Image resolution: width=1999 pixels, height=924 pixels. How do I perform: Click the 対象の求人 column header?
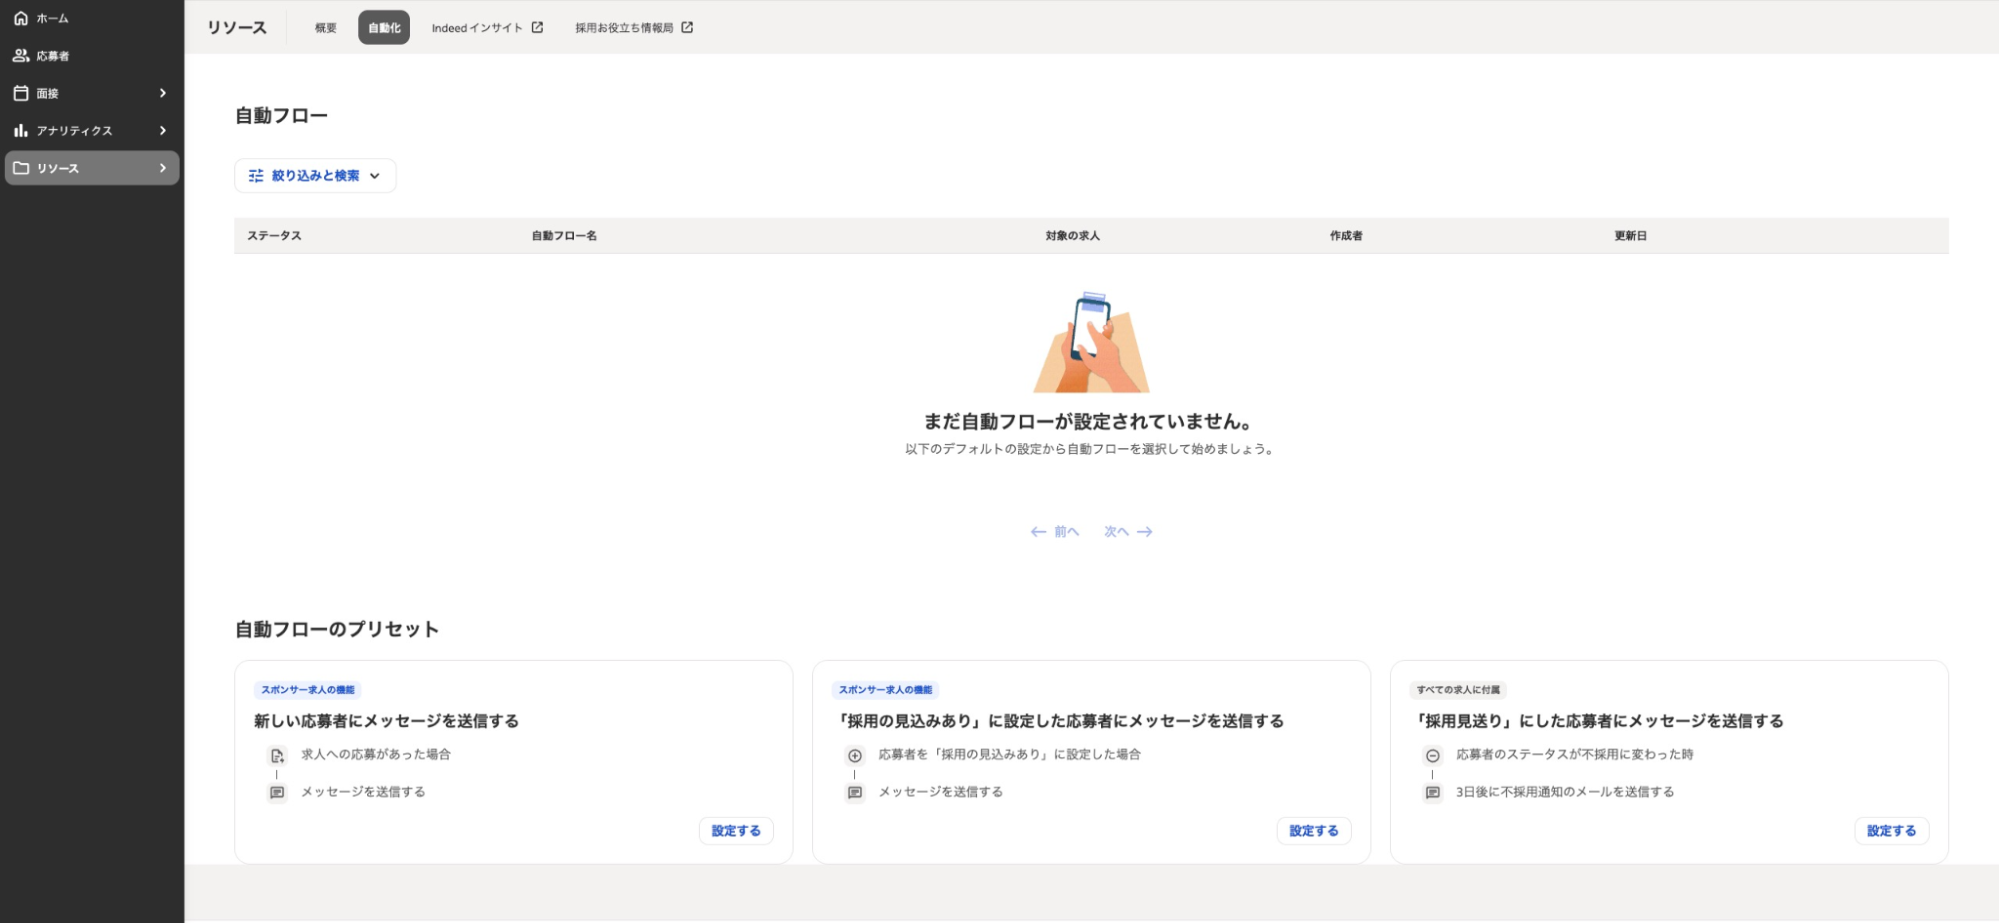point(1072,236)
